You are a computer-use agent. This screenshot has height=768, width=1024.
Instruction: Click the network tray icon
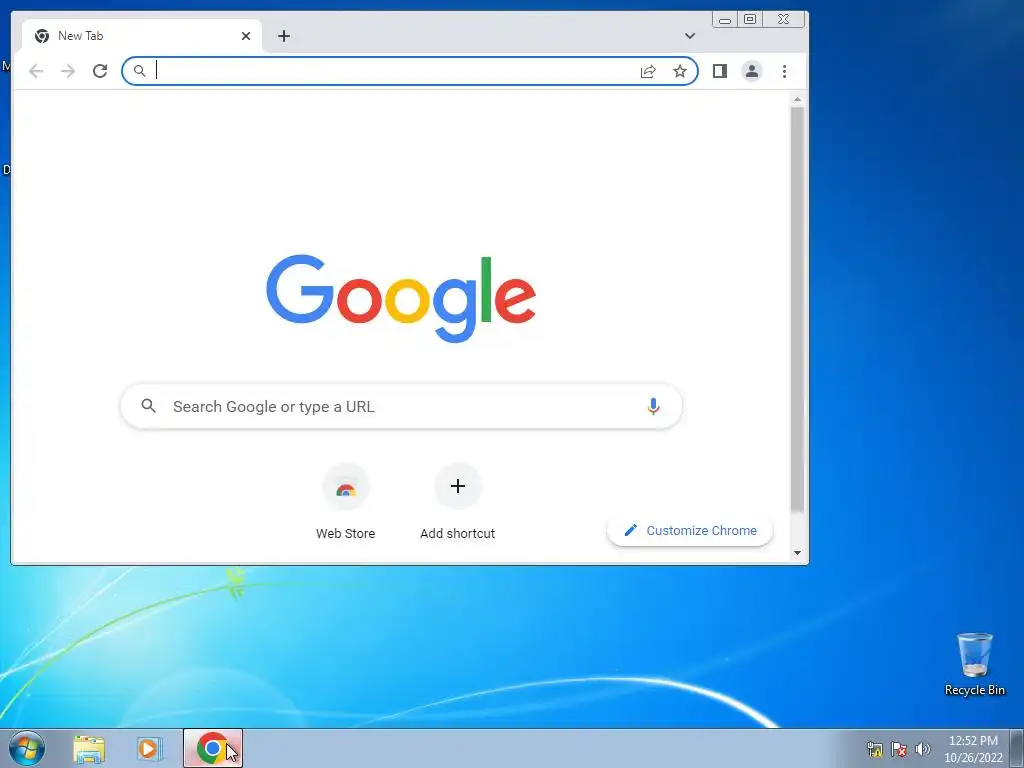coord(874,749)
